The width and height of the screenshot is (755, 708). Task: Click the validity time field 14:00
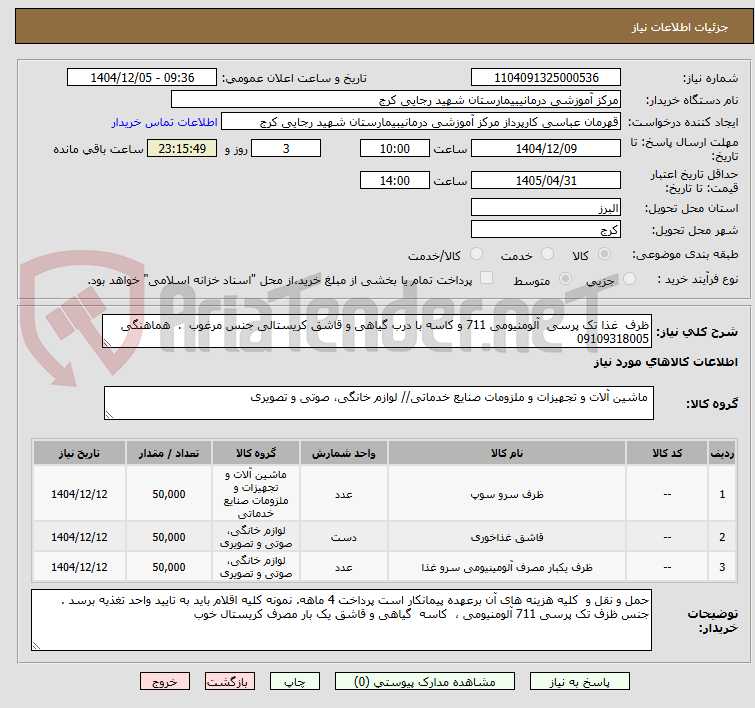pyautogui.click(x=395, y=181)
